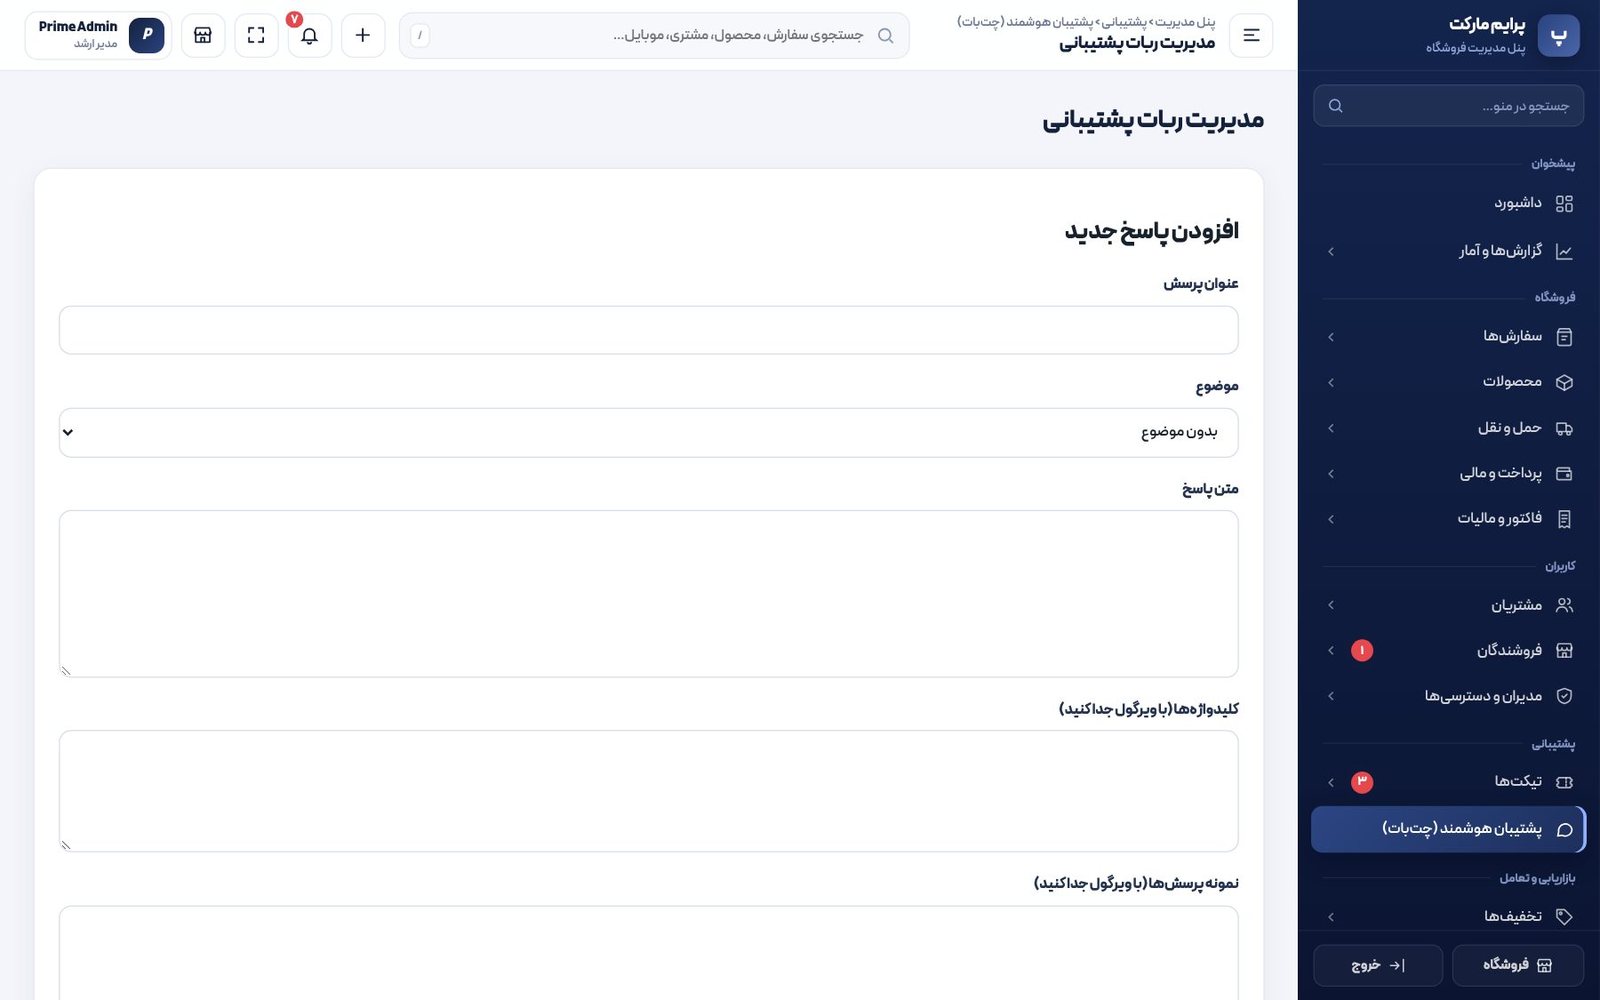Click into the متن پاسخ textarea

[649, 594]
